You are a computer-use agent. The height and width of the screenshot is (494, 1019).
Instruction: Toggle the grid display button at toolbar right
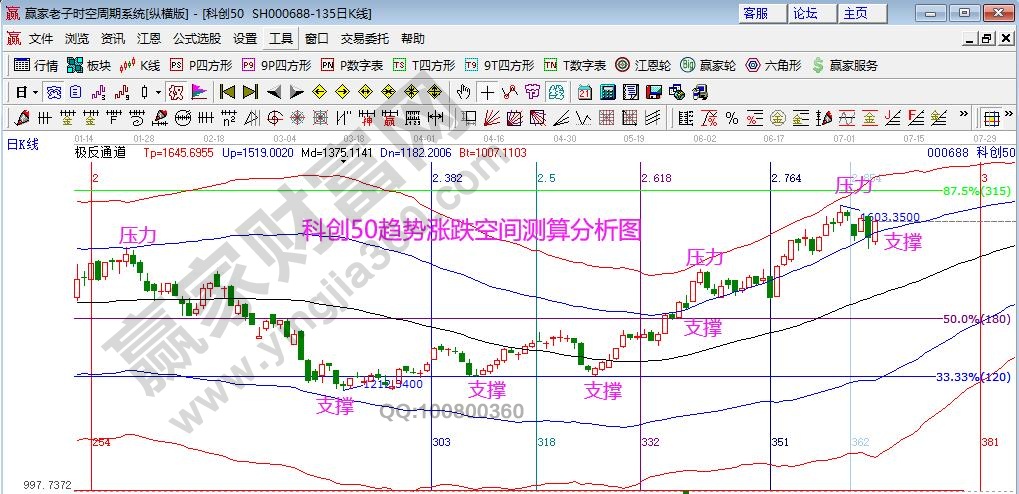[x=991, y=117]
